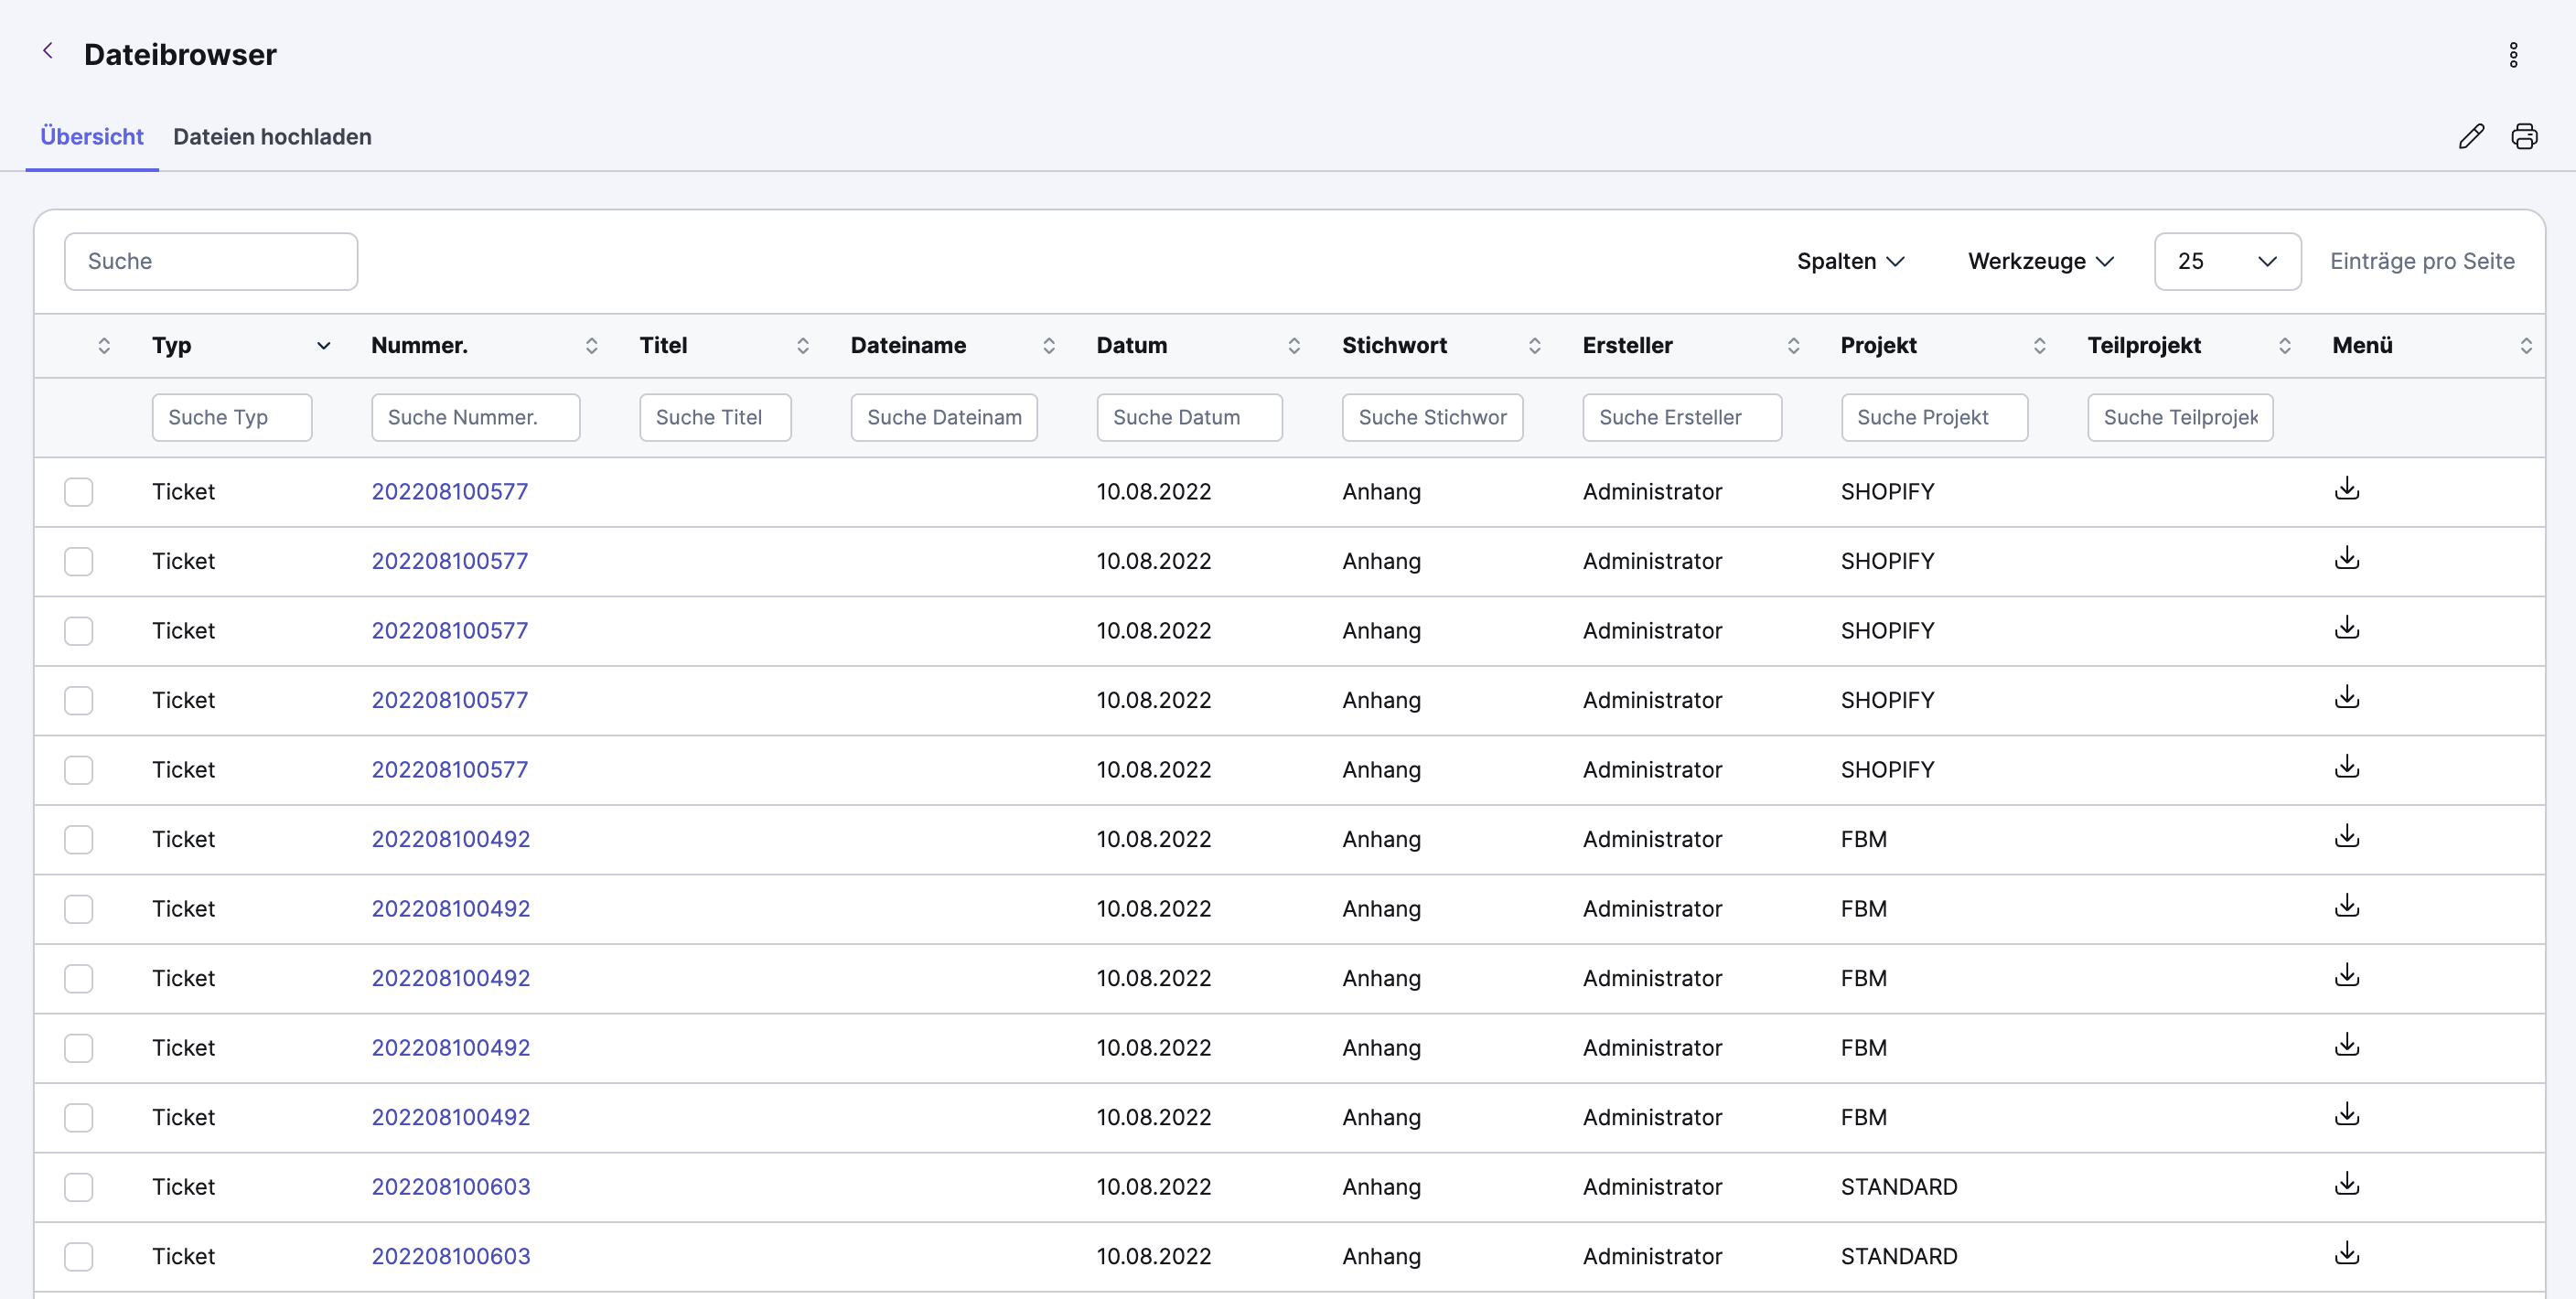This screenshot has height=1299, width=2576.
Task: Click the printer icon
Action: (2524, 136)
